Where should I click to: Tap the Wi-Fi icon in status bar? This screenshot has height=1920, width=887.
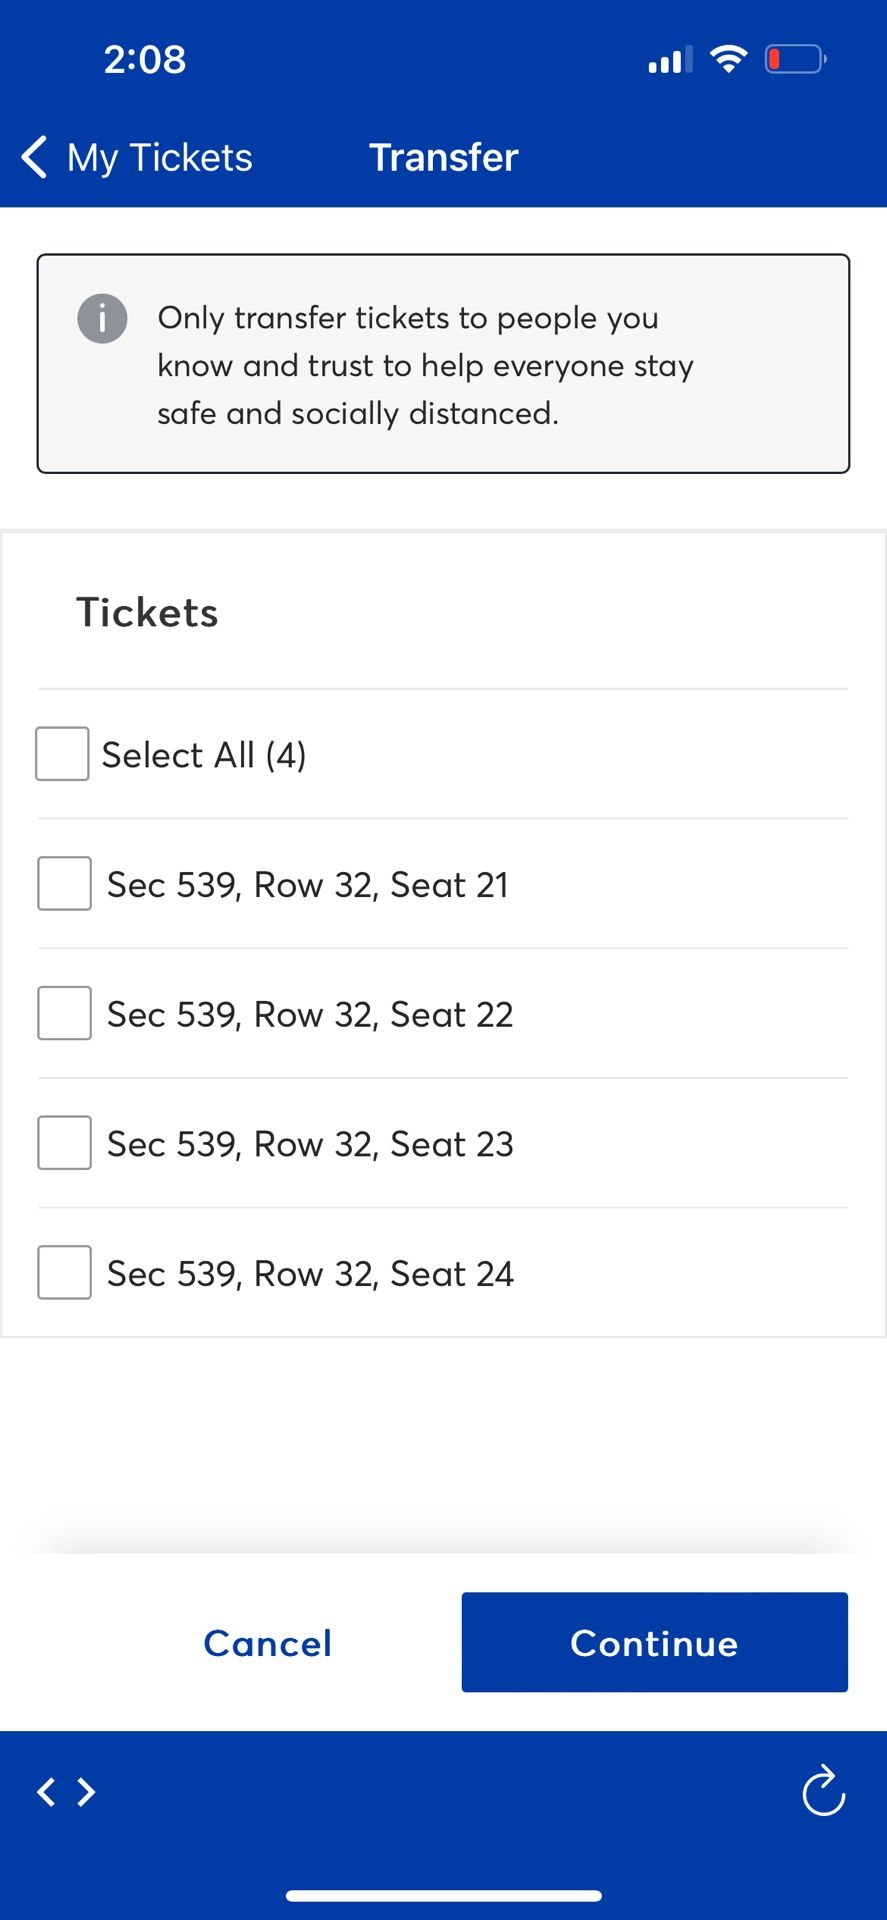[x=729, y=59]
